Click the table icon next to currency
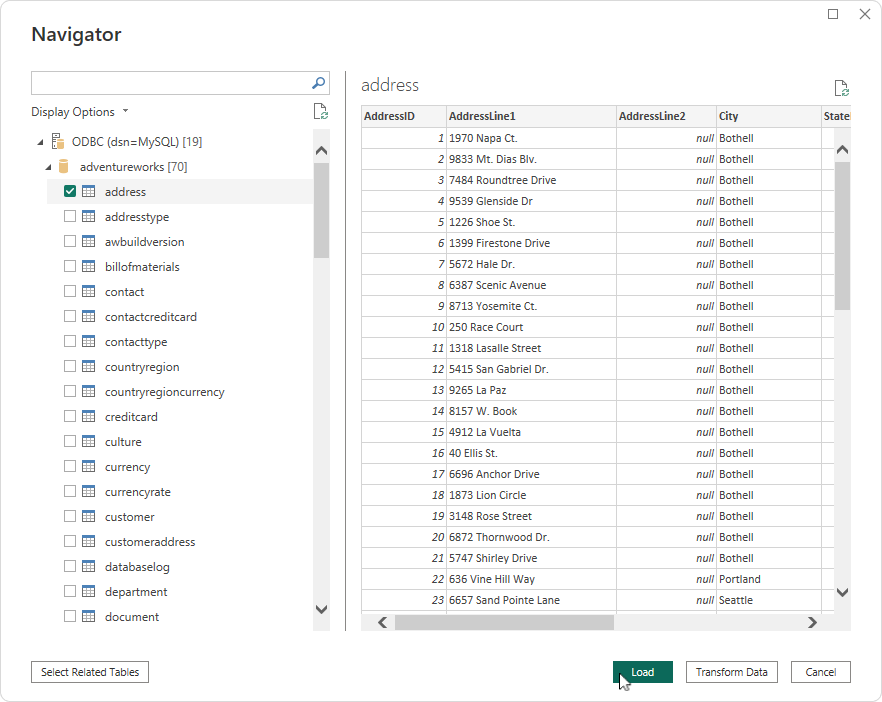 89,467
